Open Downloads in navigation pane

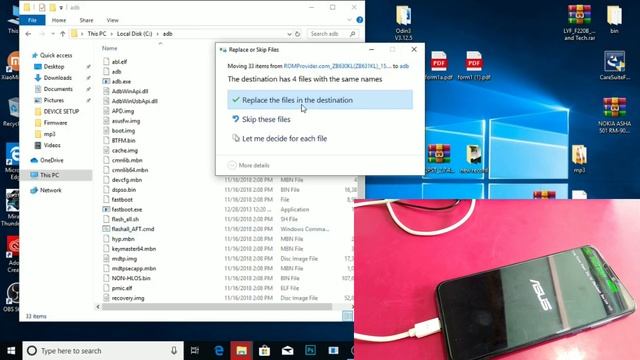57,78
